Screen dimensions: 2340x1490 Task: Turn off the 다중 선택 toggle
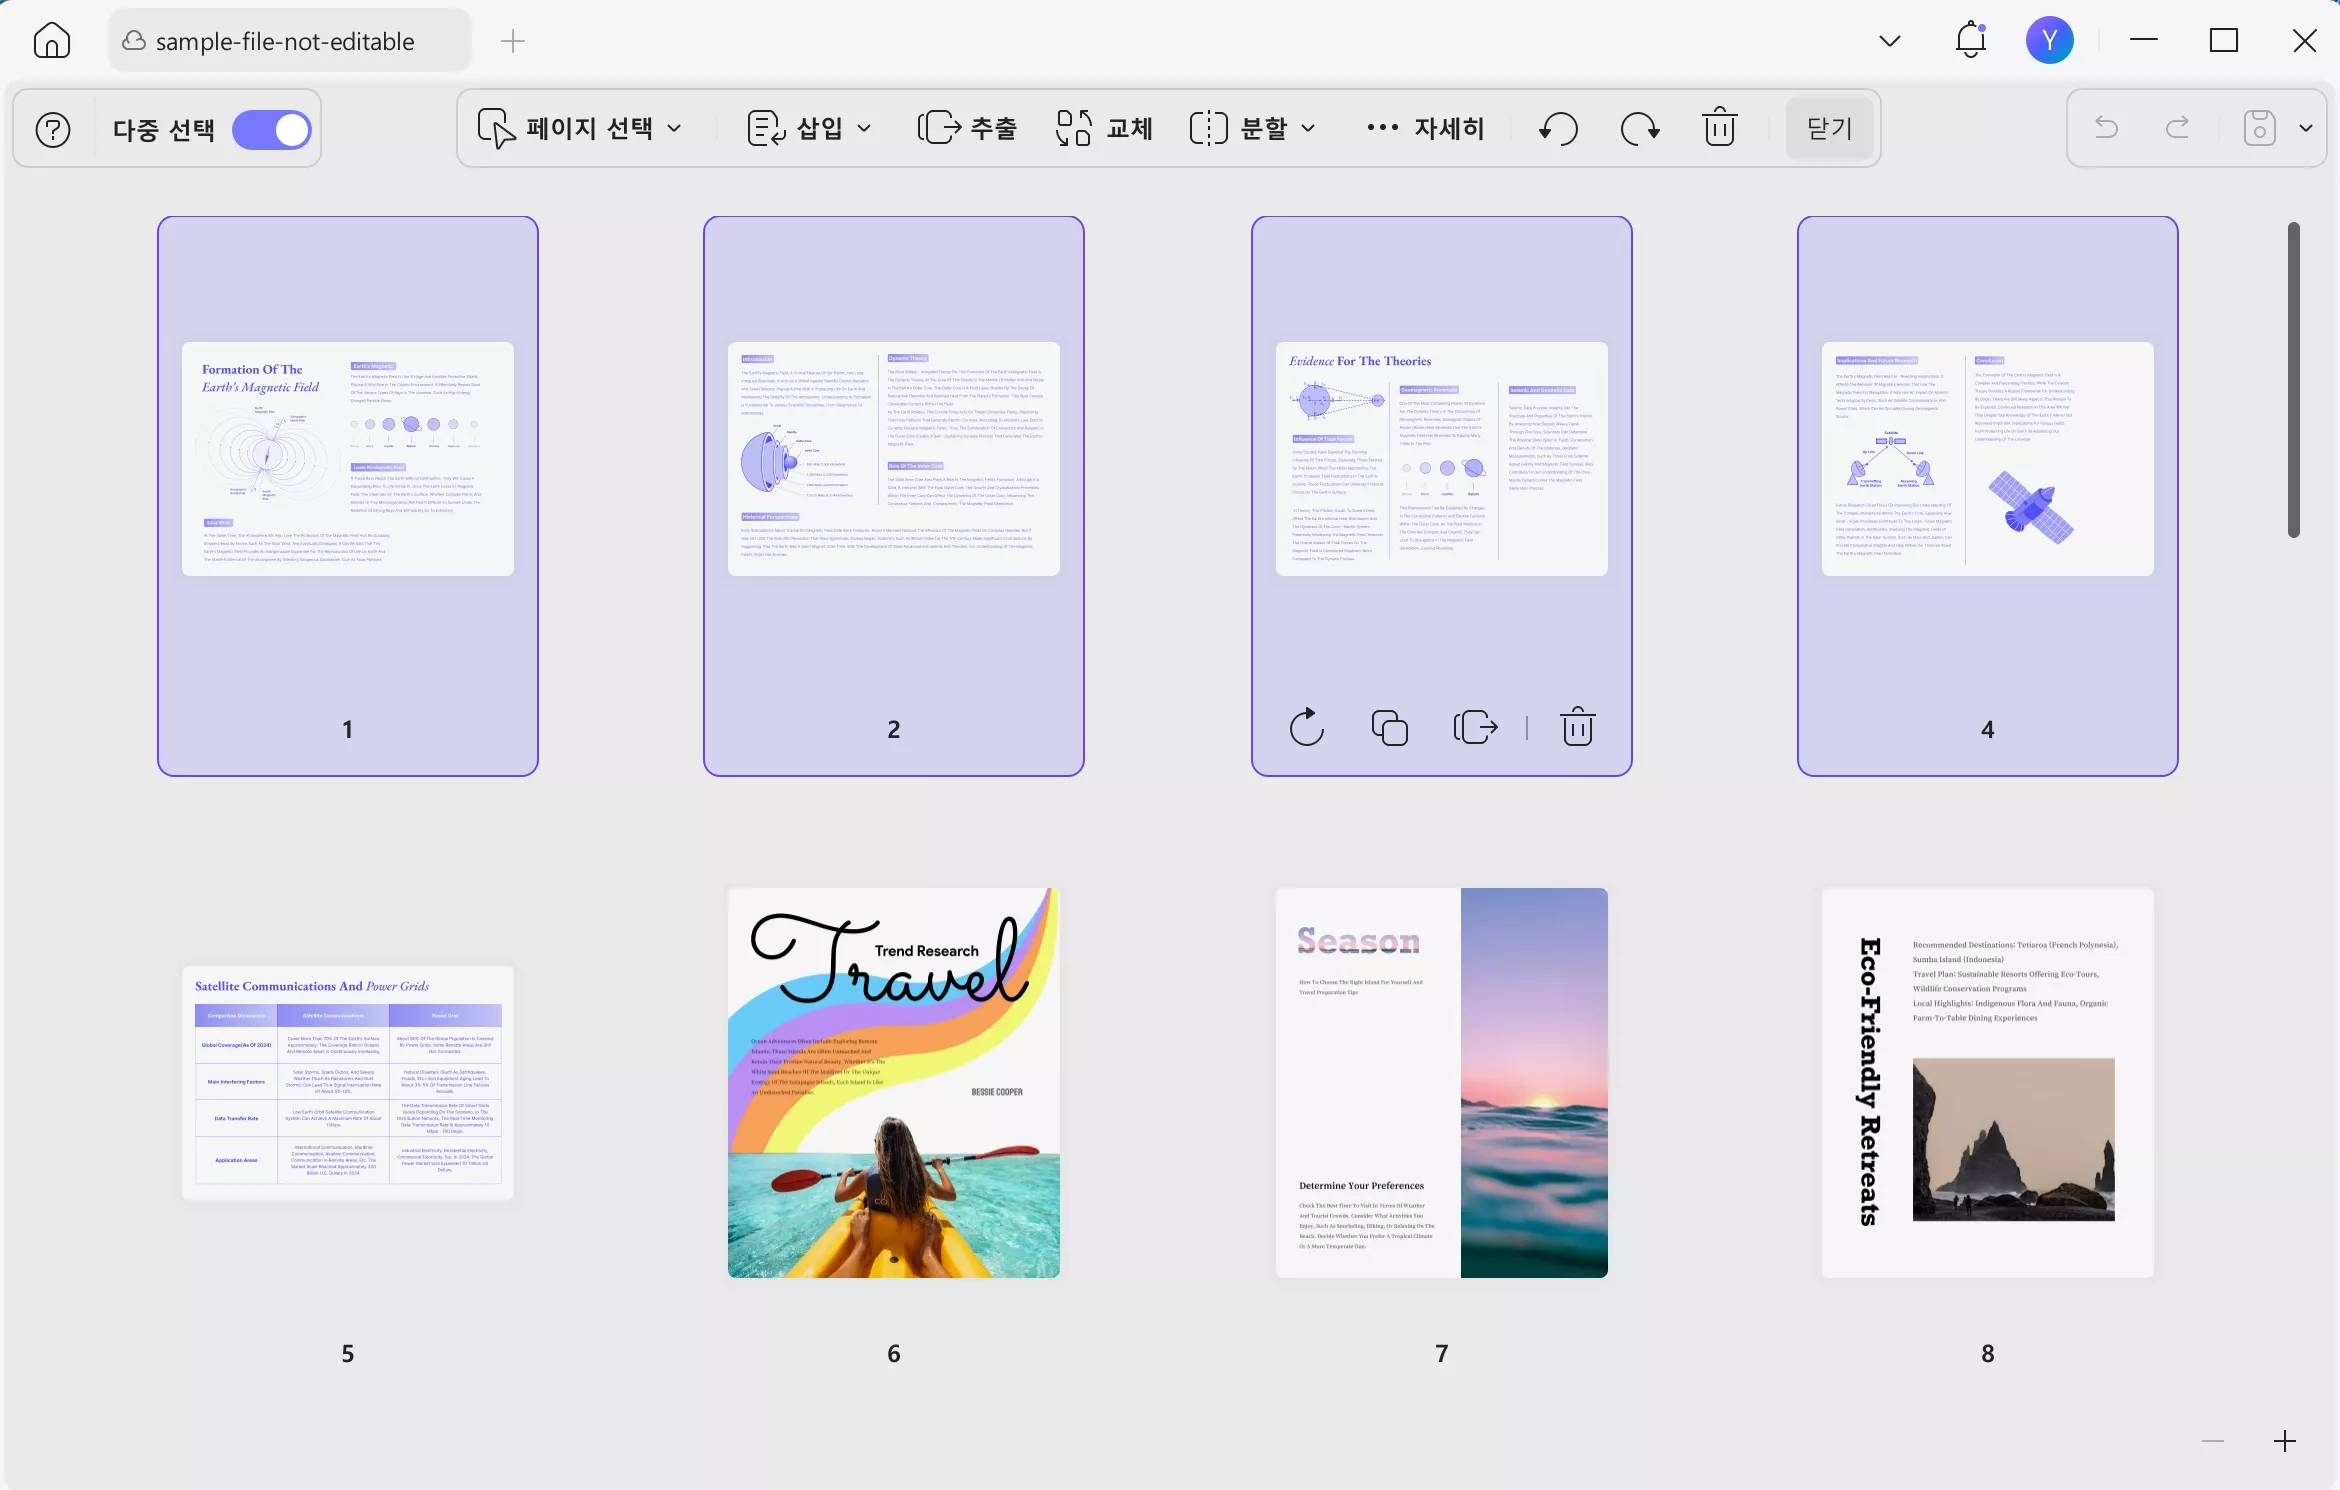[272, 129]
